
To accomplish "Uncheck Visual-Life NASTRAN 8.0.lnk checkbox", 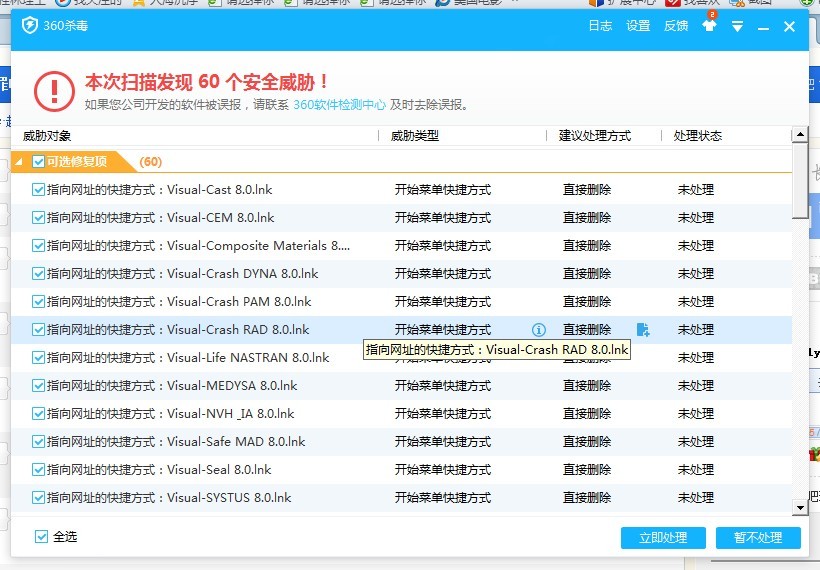I will [x=38, y=358].
